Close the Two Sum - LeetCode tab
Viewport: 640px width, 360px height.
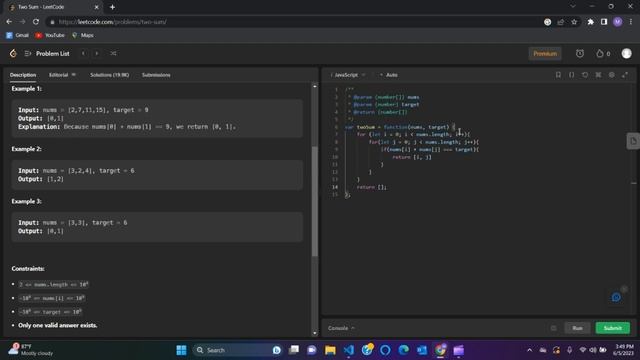click(x=97, y=7)
